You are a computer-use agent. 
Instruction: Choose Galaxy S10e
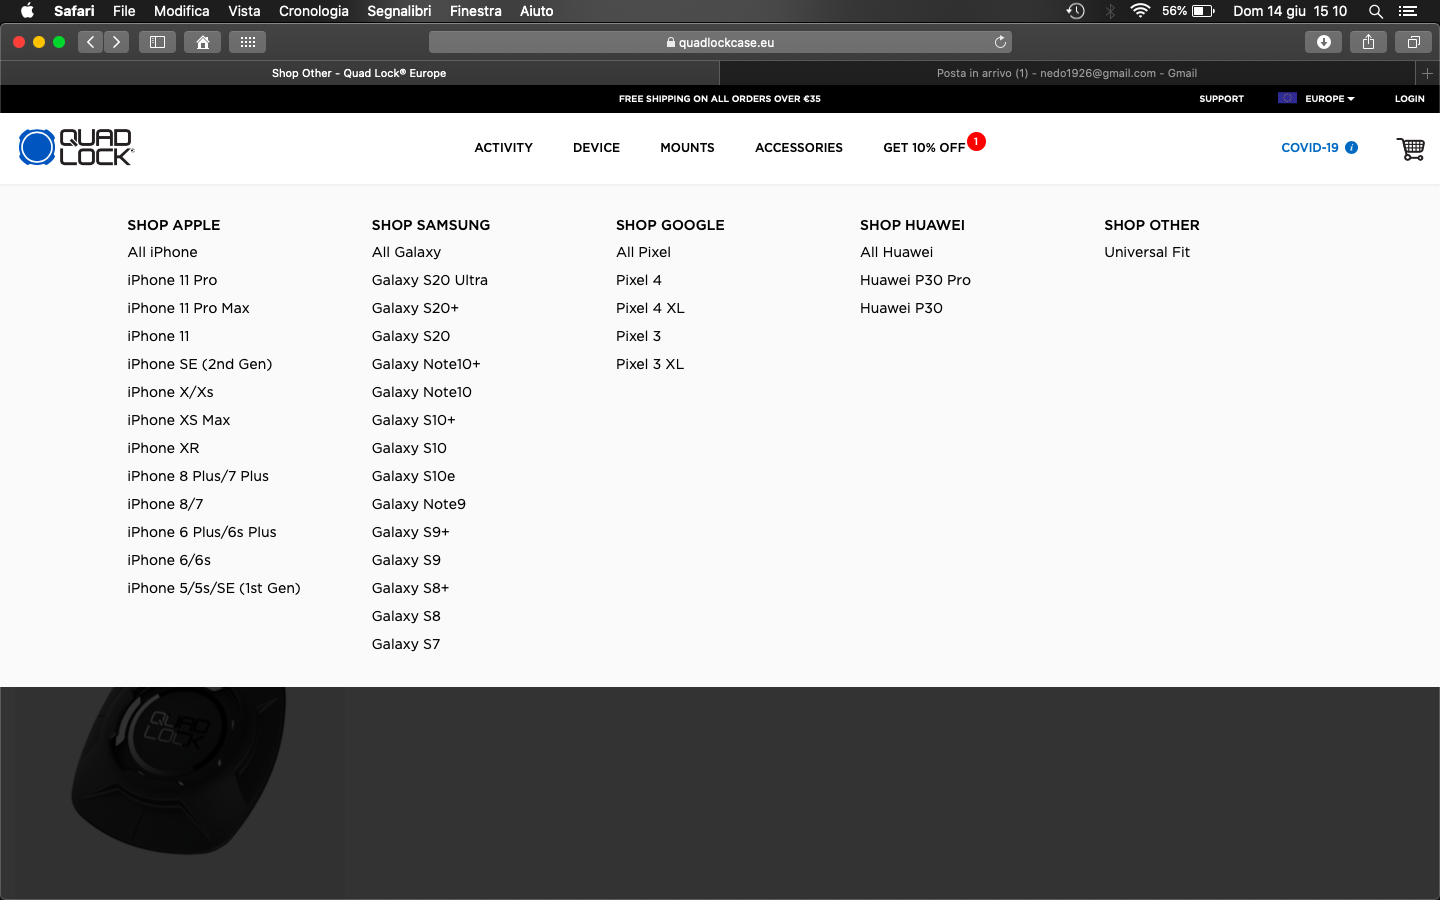click(x=413, y=476)
